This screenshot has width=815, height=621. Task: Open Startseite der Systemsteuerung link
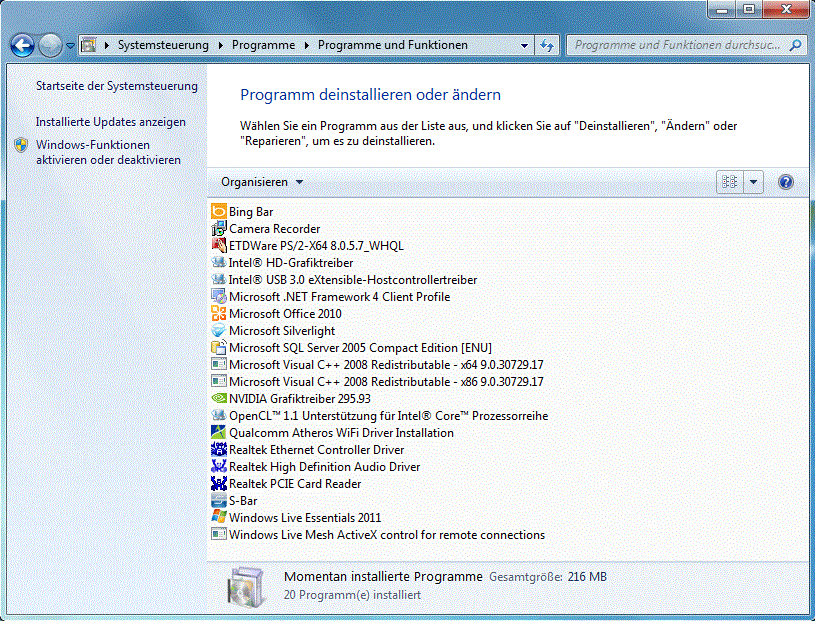pos(116,86)
